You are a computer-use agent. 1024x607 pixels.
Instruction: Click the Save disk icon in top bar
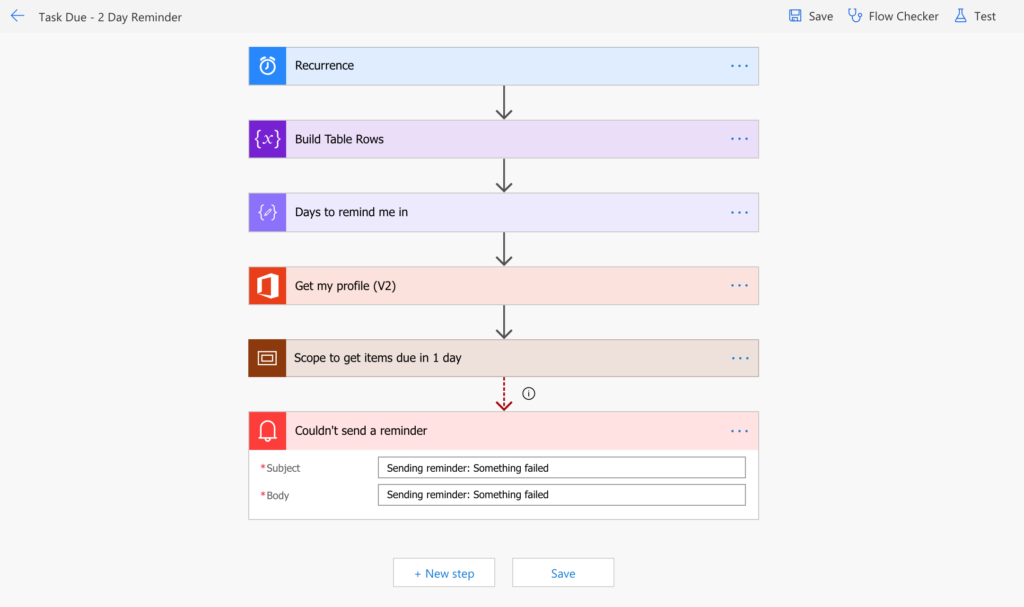pos(795,16)
